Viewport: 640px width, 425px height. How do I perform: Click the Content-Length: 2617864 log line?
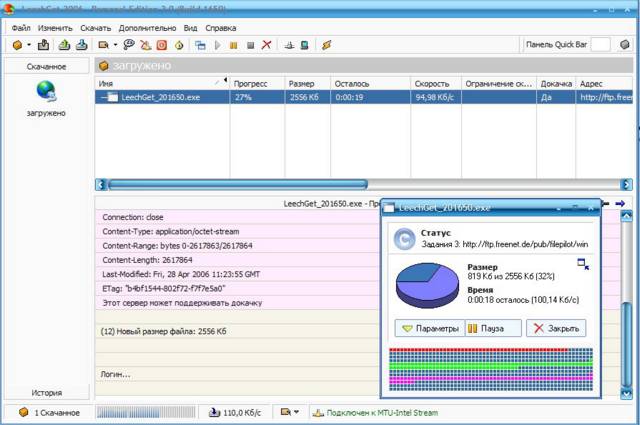[x=237, y=260]
